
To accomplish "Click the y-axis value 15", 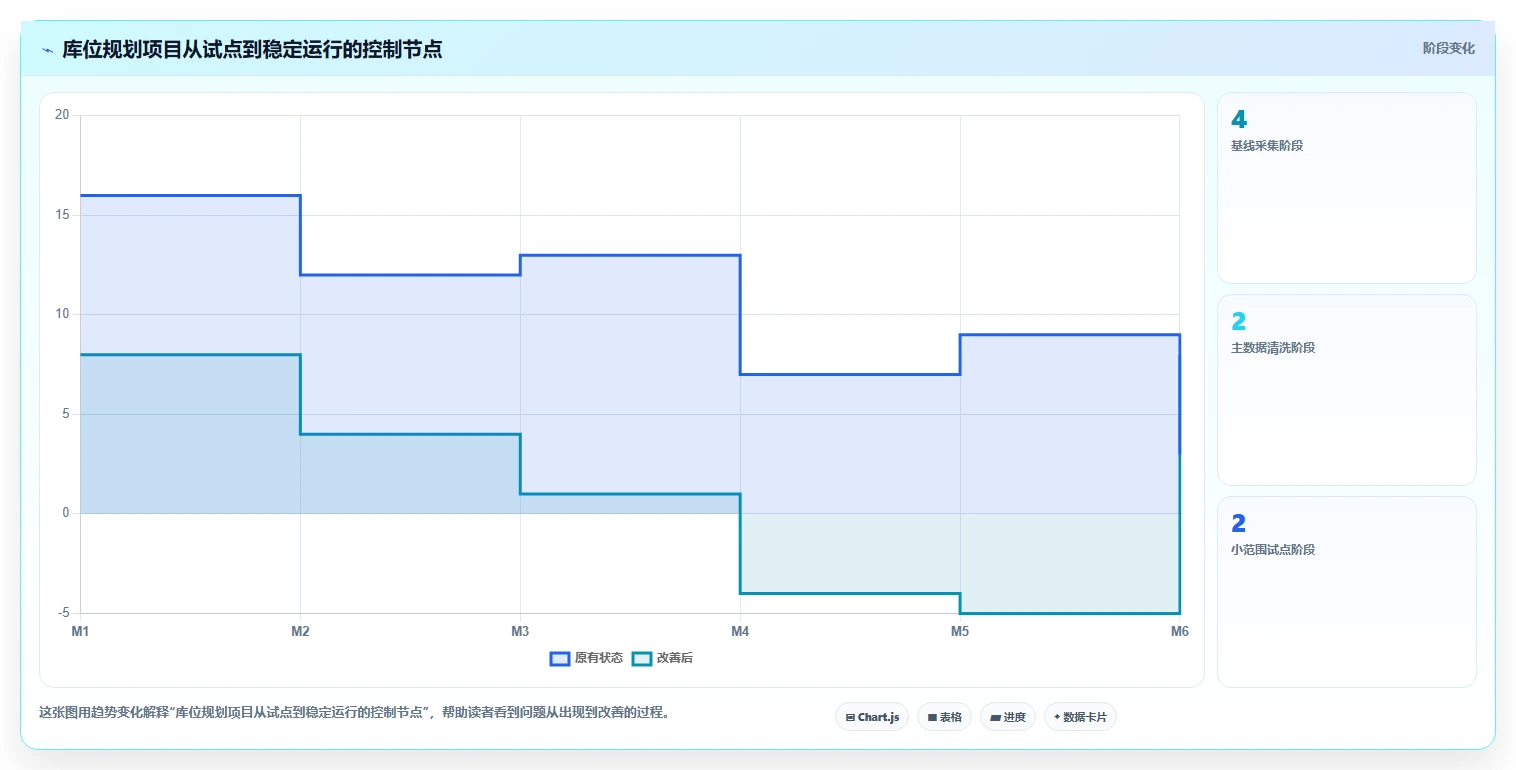I will coord(63,215).
